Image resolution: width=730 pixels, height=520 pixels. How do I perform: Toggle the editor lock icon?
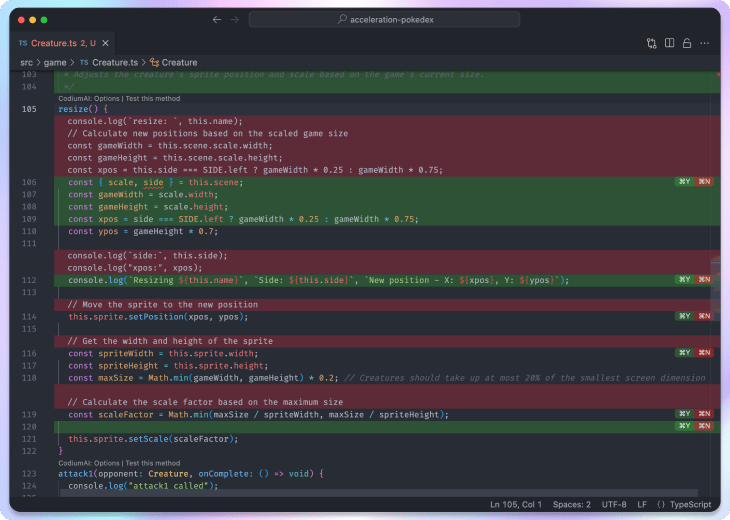click(686, 43)
